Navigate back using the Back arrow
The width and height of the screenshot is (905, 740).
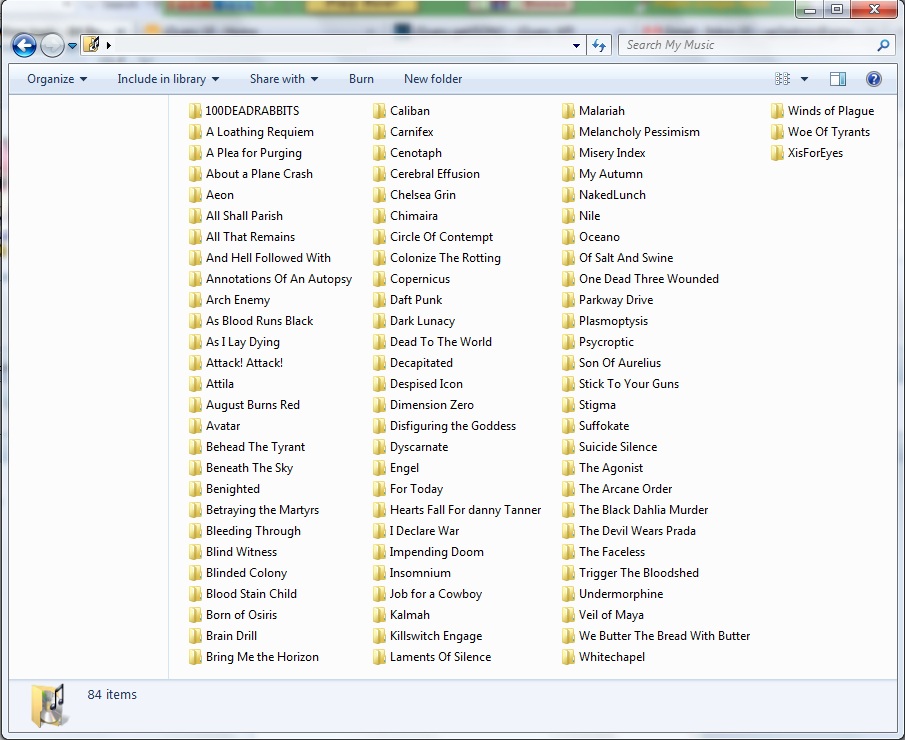click(23, 45)
